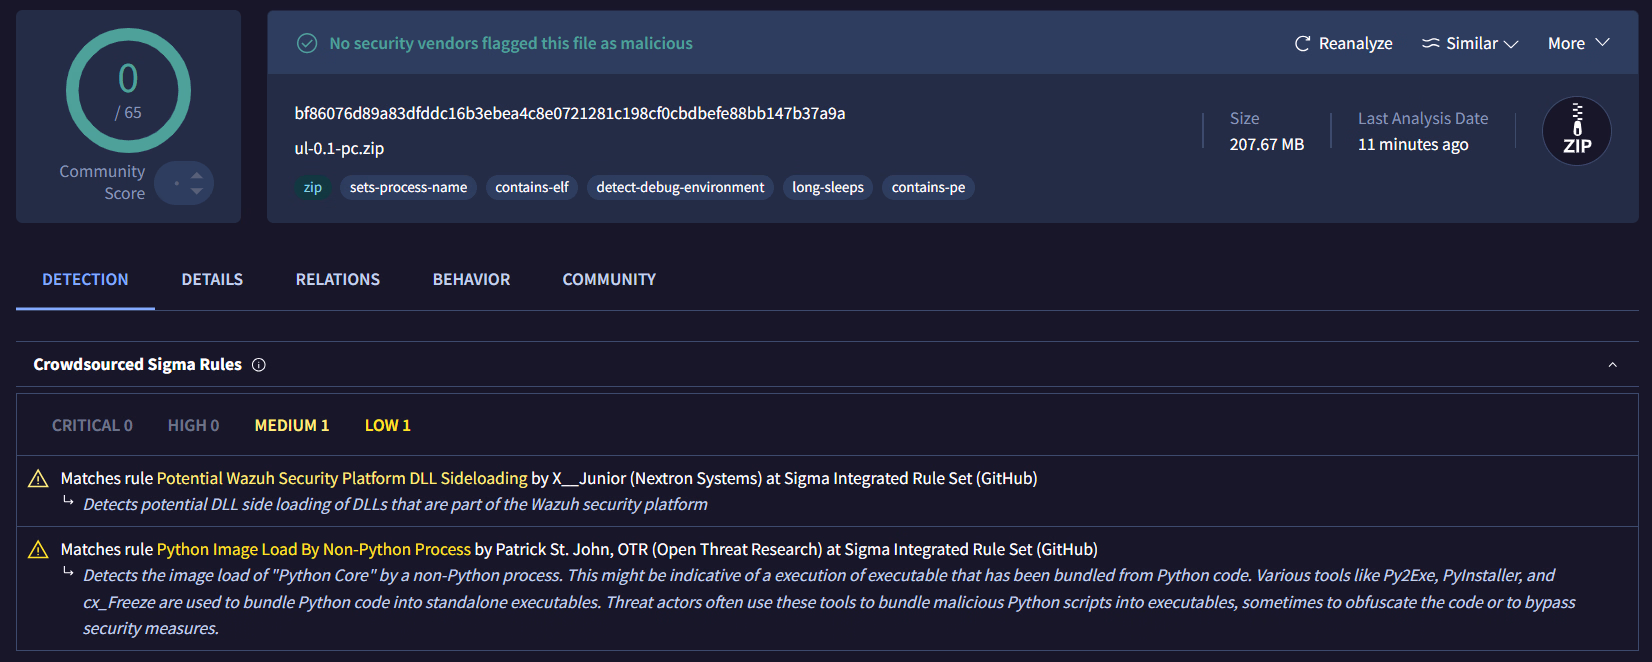Click the Reanalyze refresh icon
This screenshot has width=1652, height=662.
[x=1302, y=44]
